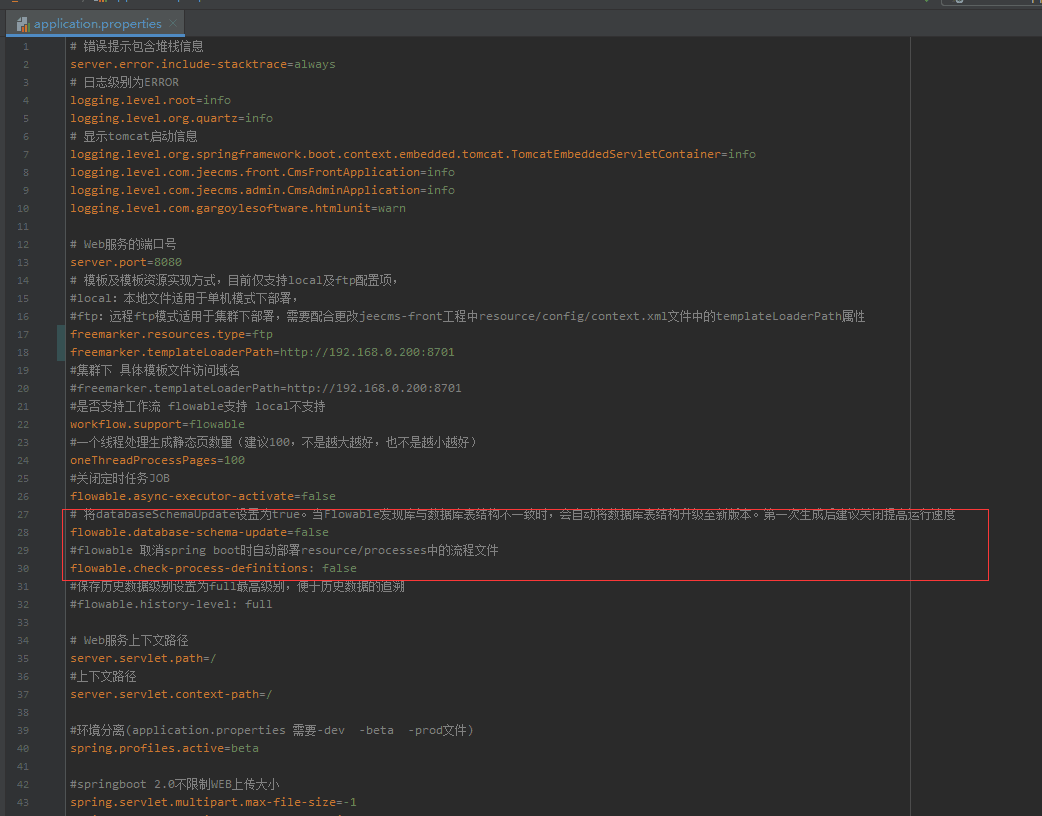Image resolution: width=1042 pixels, height=816 pixels.
Task: Click the flowable.check-process-definitions: false line
Action: tap(213, 568)
